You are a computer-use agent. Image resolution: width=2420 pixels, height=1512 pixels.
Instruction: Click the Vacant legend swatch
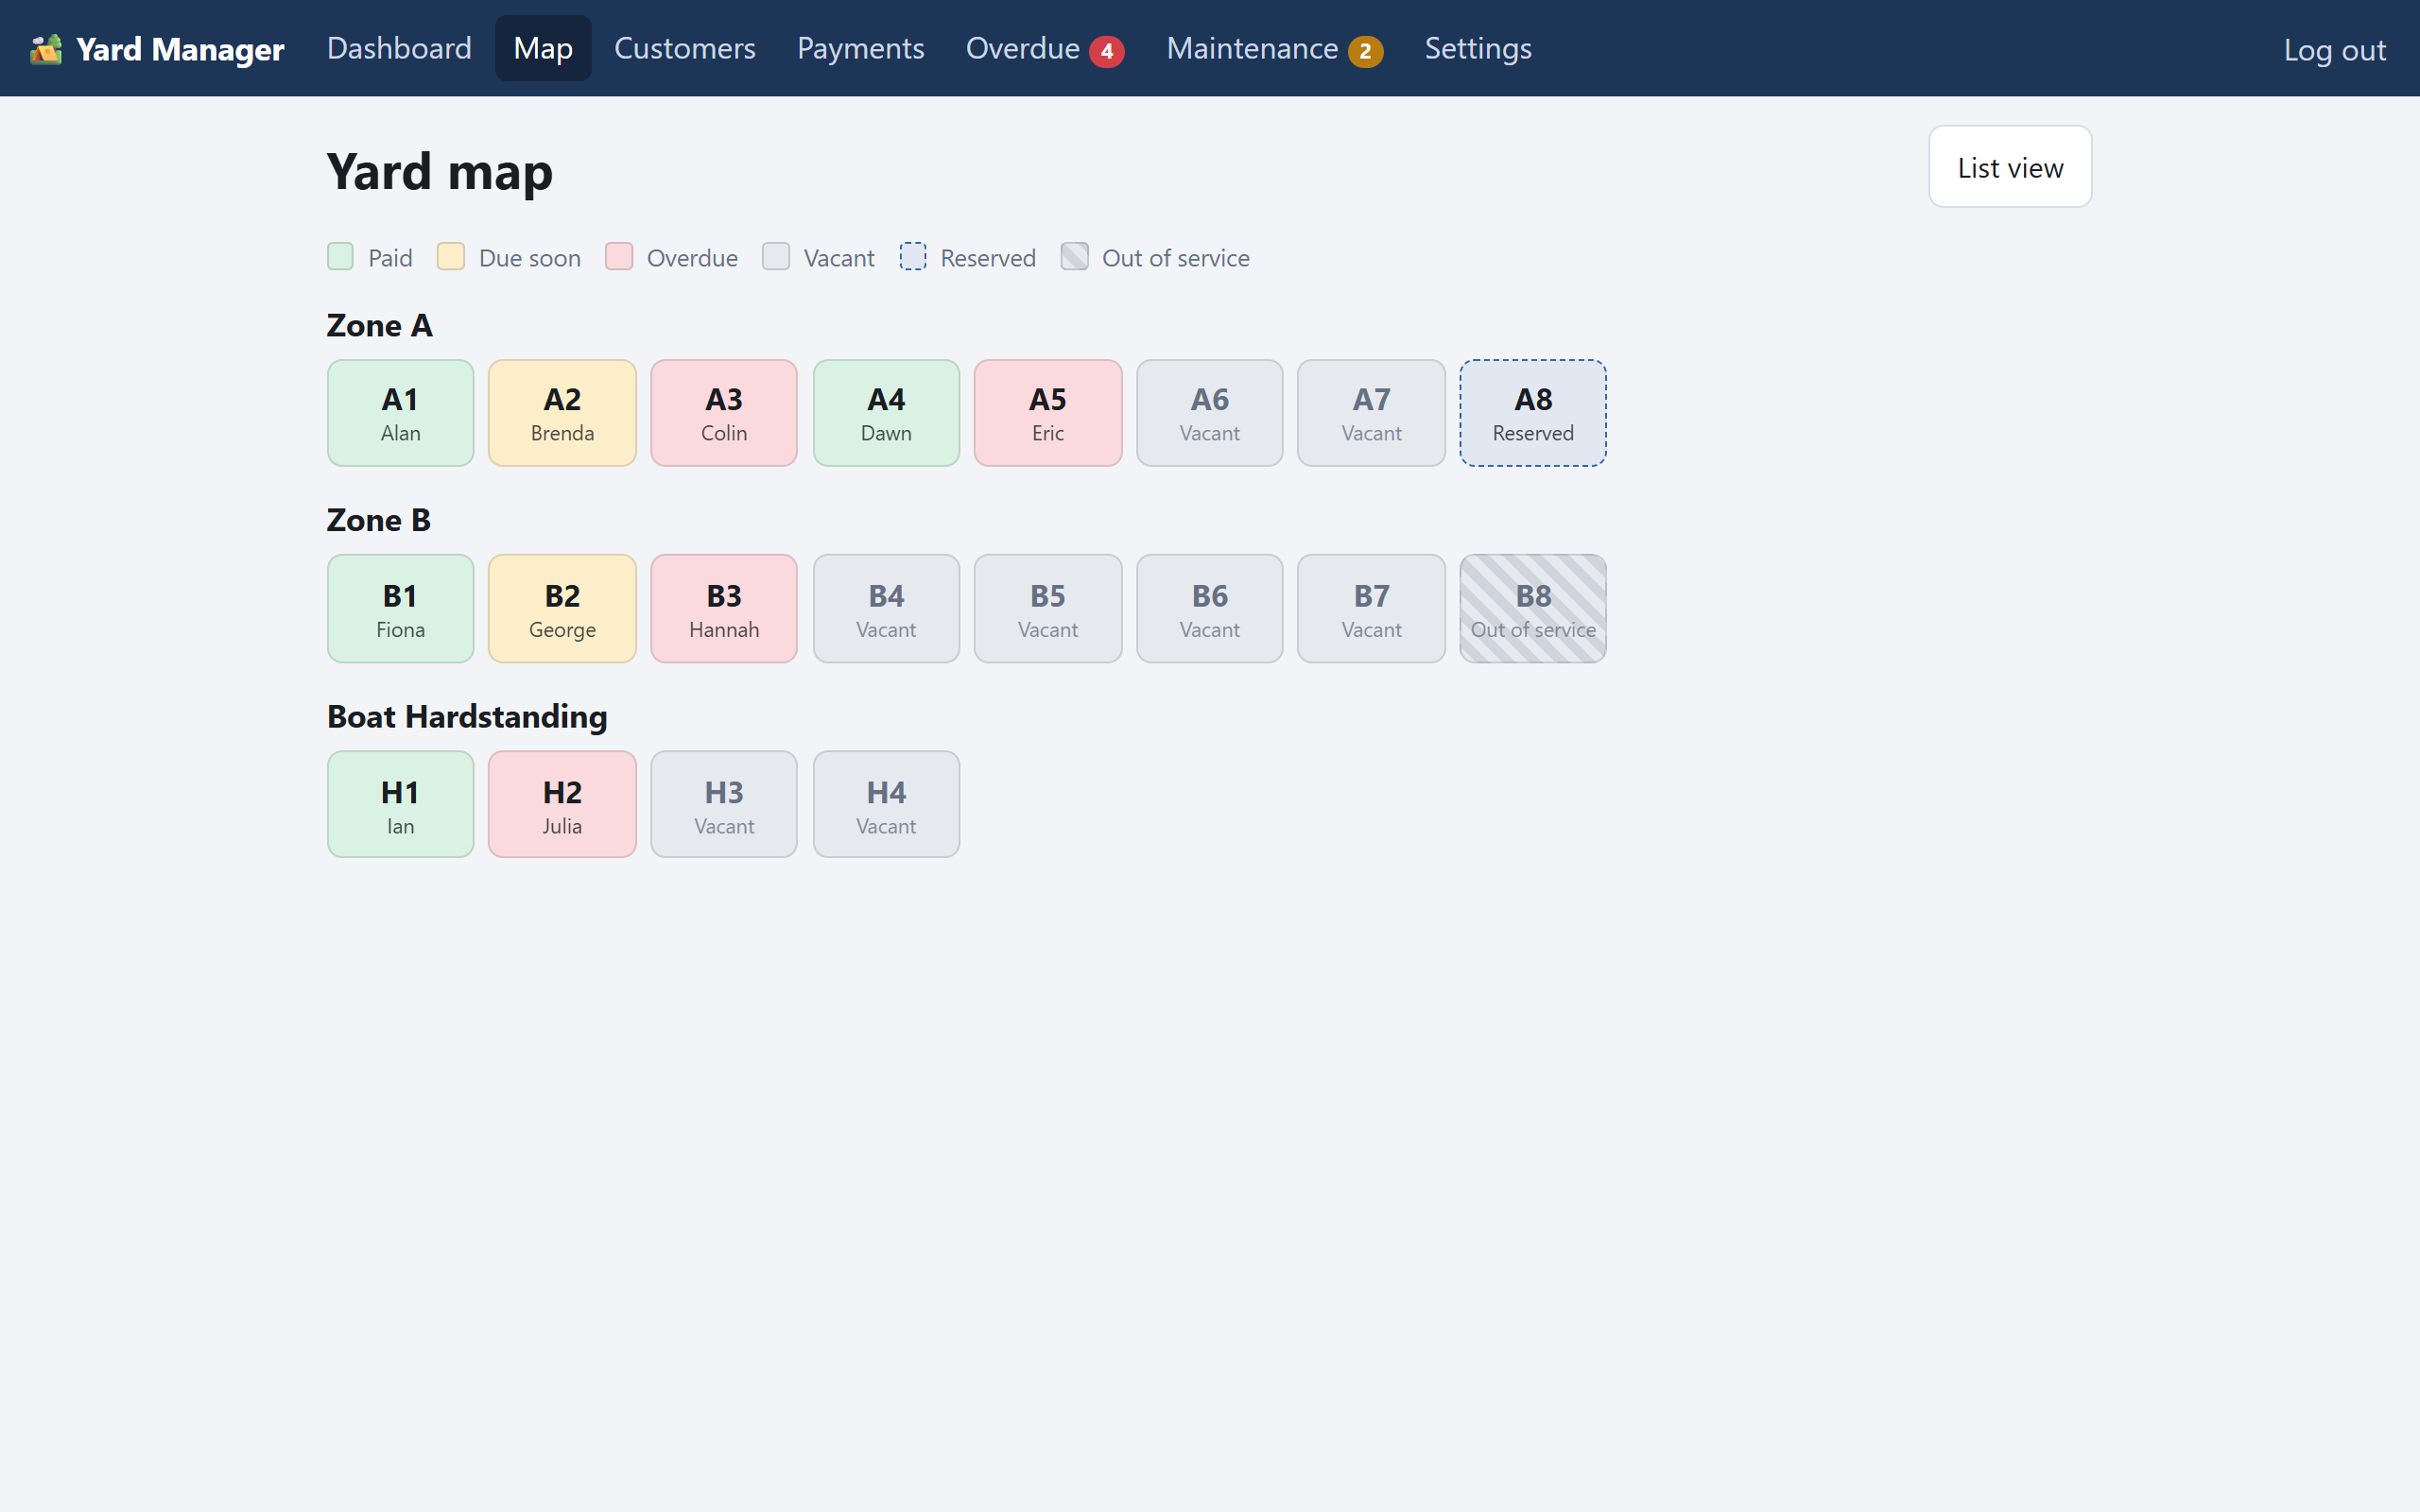click(x=776, y=257)
